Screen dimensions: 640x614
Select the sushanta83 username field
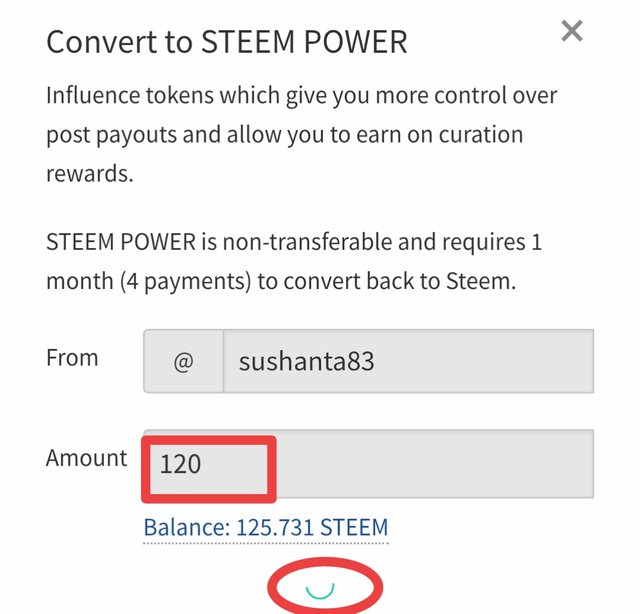pyautogui.click(x=409, y=361)
